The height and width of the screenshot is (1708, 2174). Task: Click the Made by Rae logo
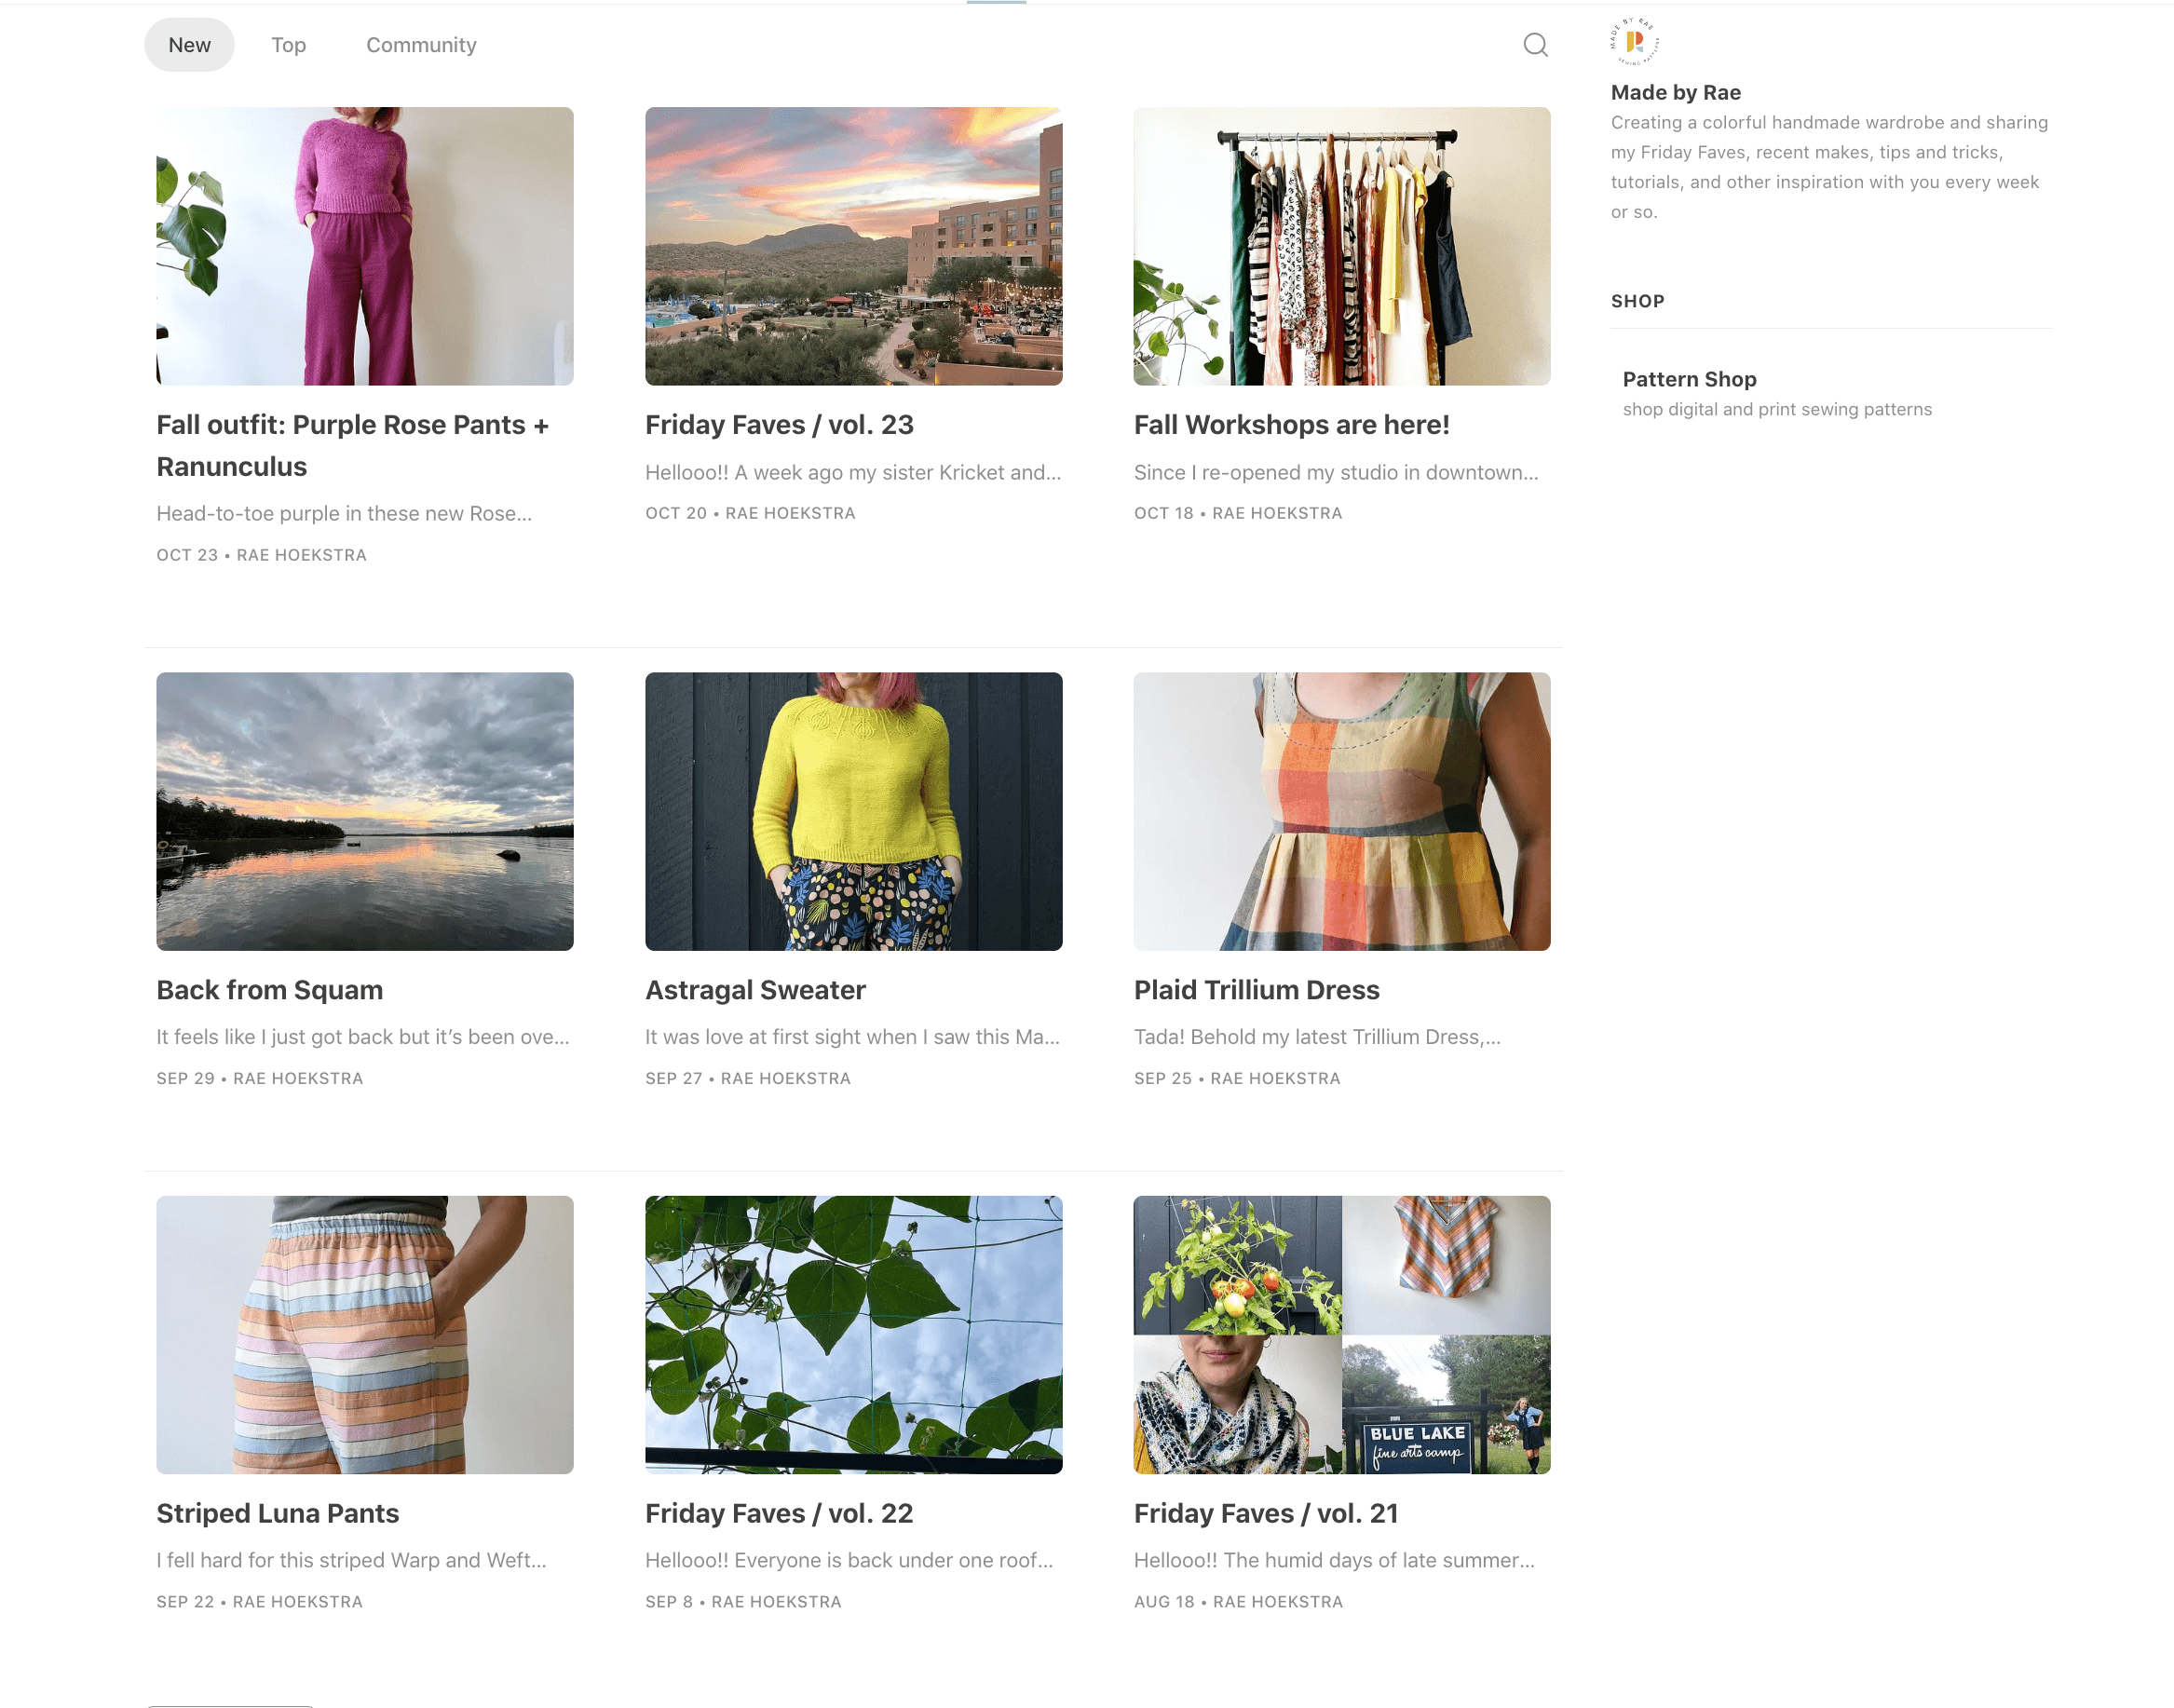pos(1634,42)
